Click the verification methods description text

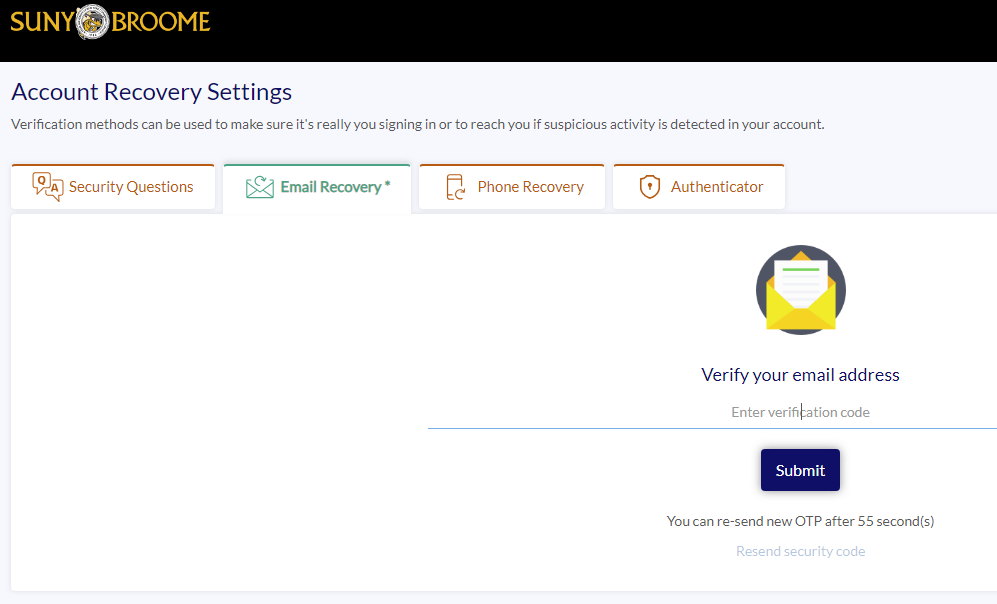(x=418, y=125)
